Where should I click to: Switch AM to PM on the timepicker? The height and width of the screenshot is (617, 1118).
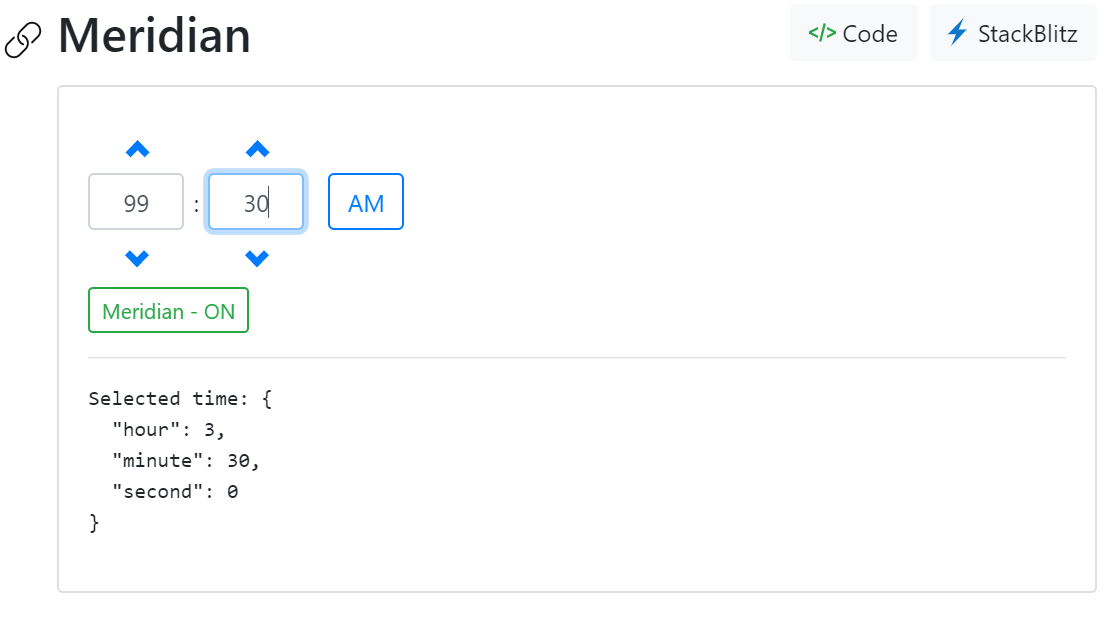click(x=365, y=201)
